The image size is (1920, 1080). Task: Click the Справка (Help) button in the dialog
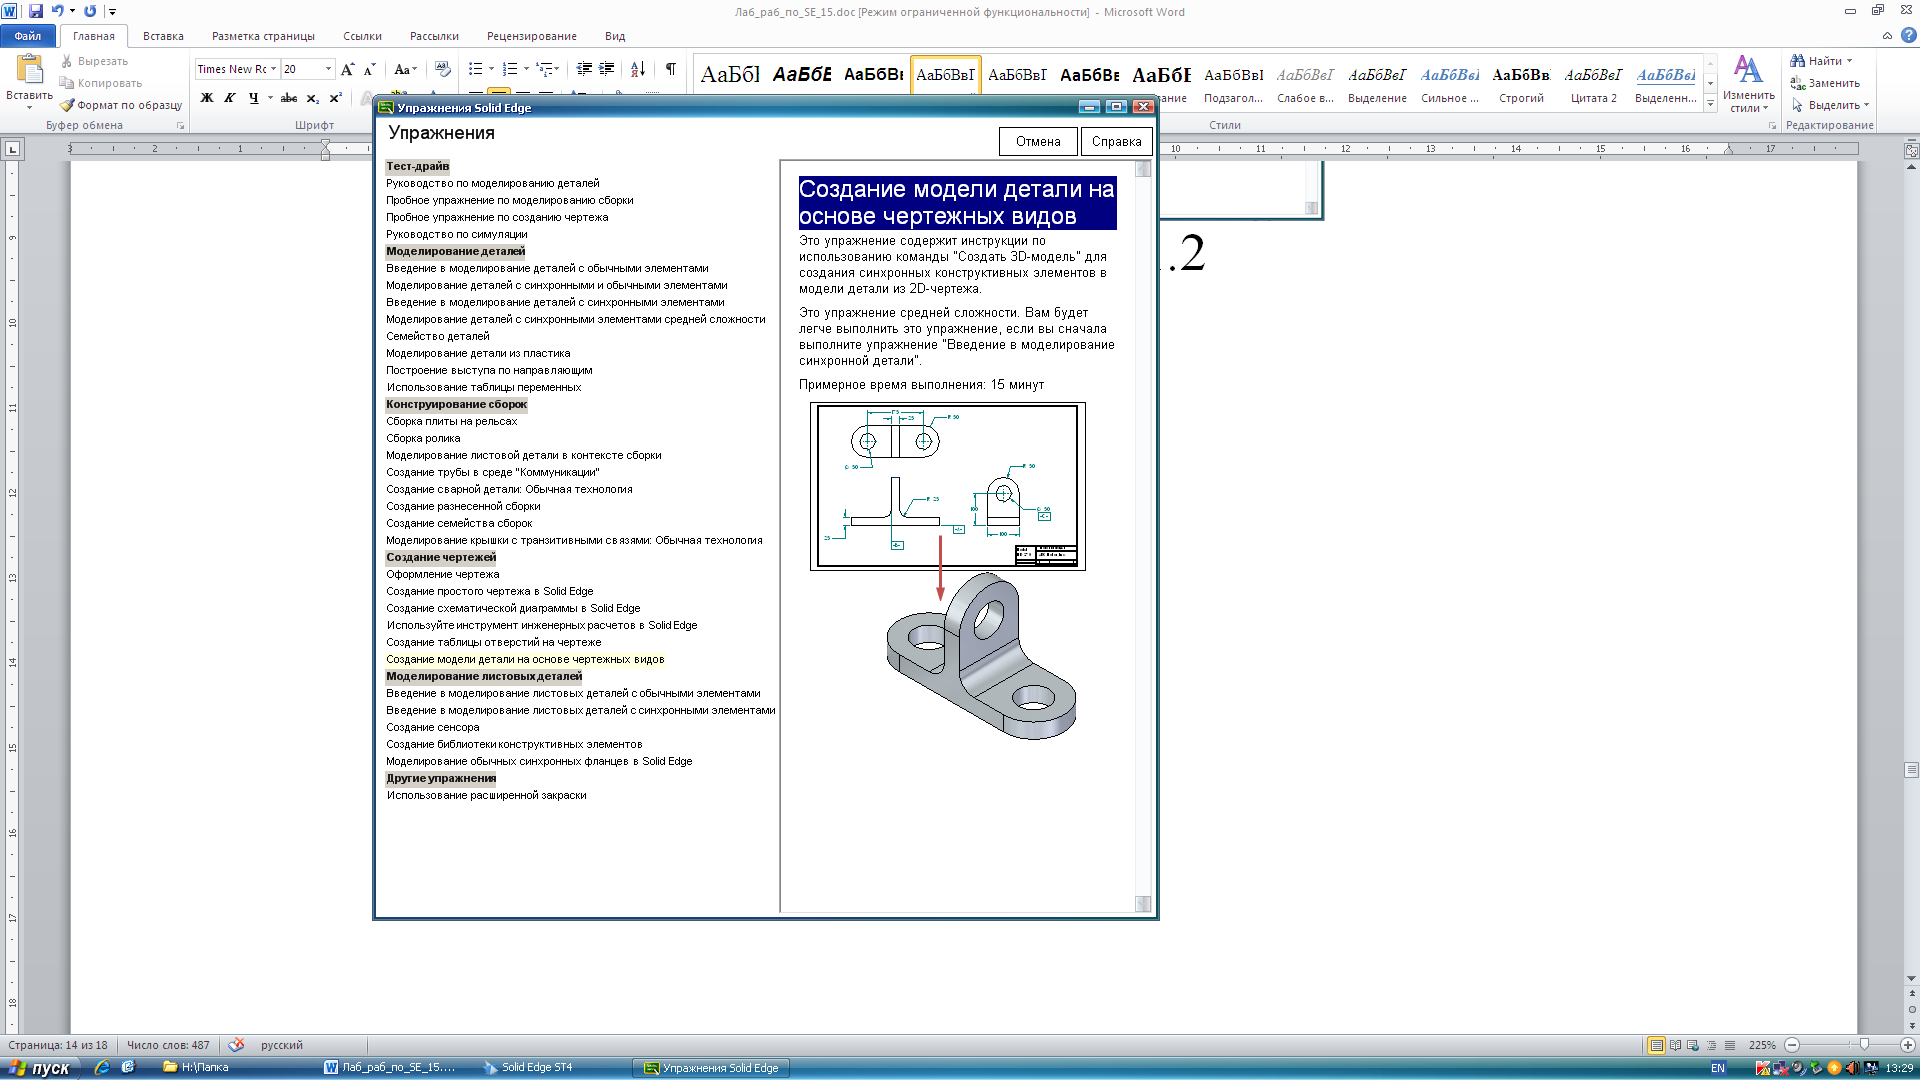click(1116, 141)
